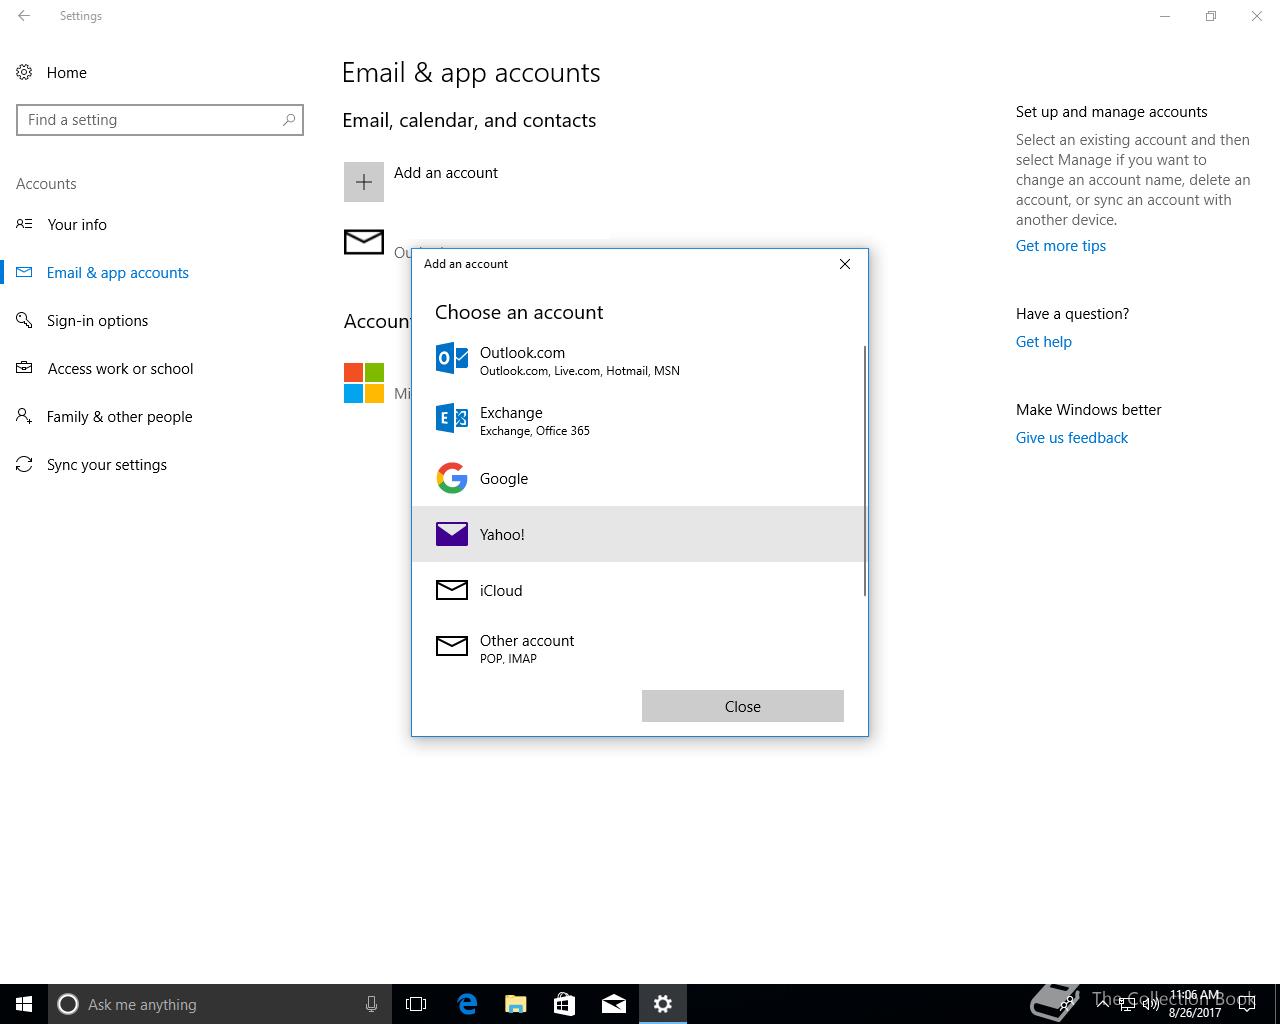Open Task View from taskbar
The width and height of the screenshot is (1280, 1024).
pyautogui.click(x=416, y=1004)
